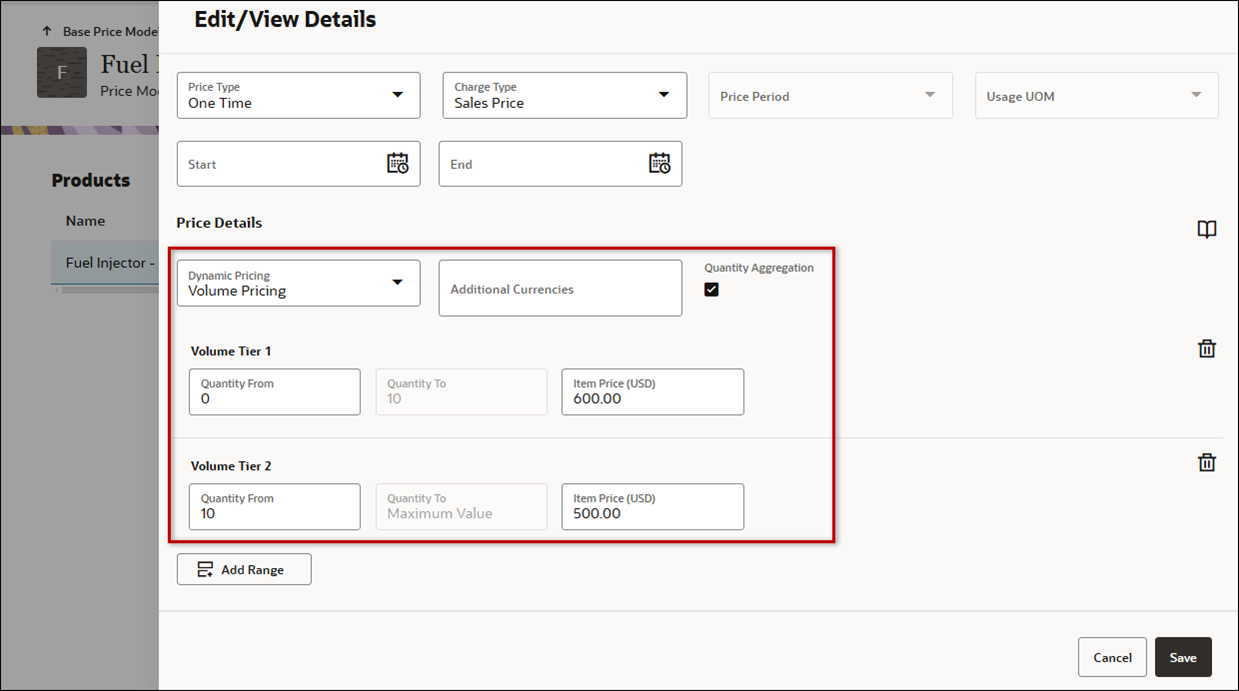Screen dimensions: 1239x691
Task: Select the Fuel Injector product row
Action: pyautogui.click(x=105, y=262)
